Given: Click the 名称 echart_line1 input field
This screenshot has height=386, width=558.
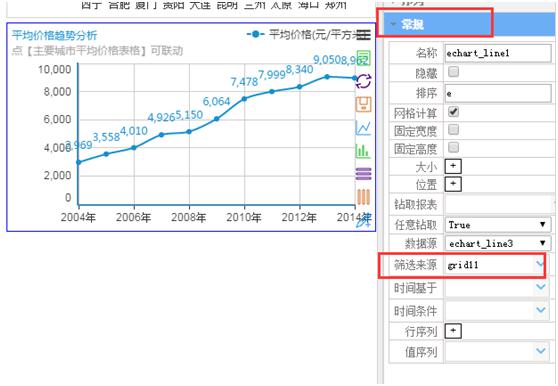Looking at the screenshot, I should (x=498, y=53).
